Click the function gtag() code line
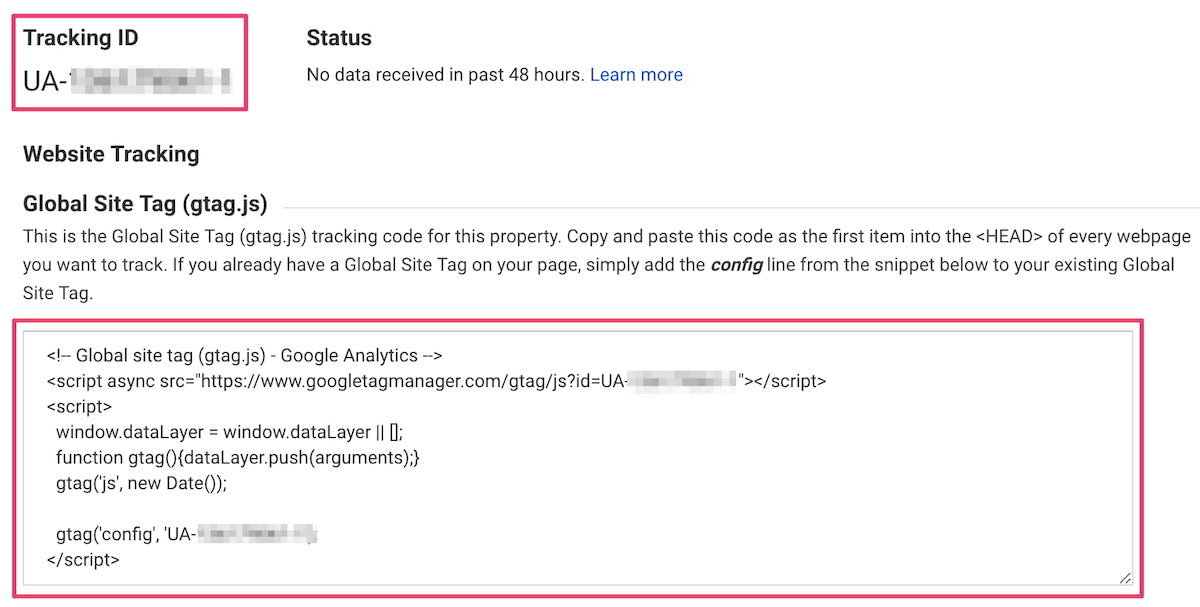Screen dimensions: 1200x607 238,458
